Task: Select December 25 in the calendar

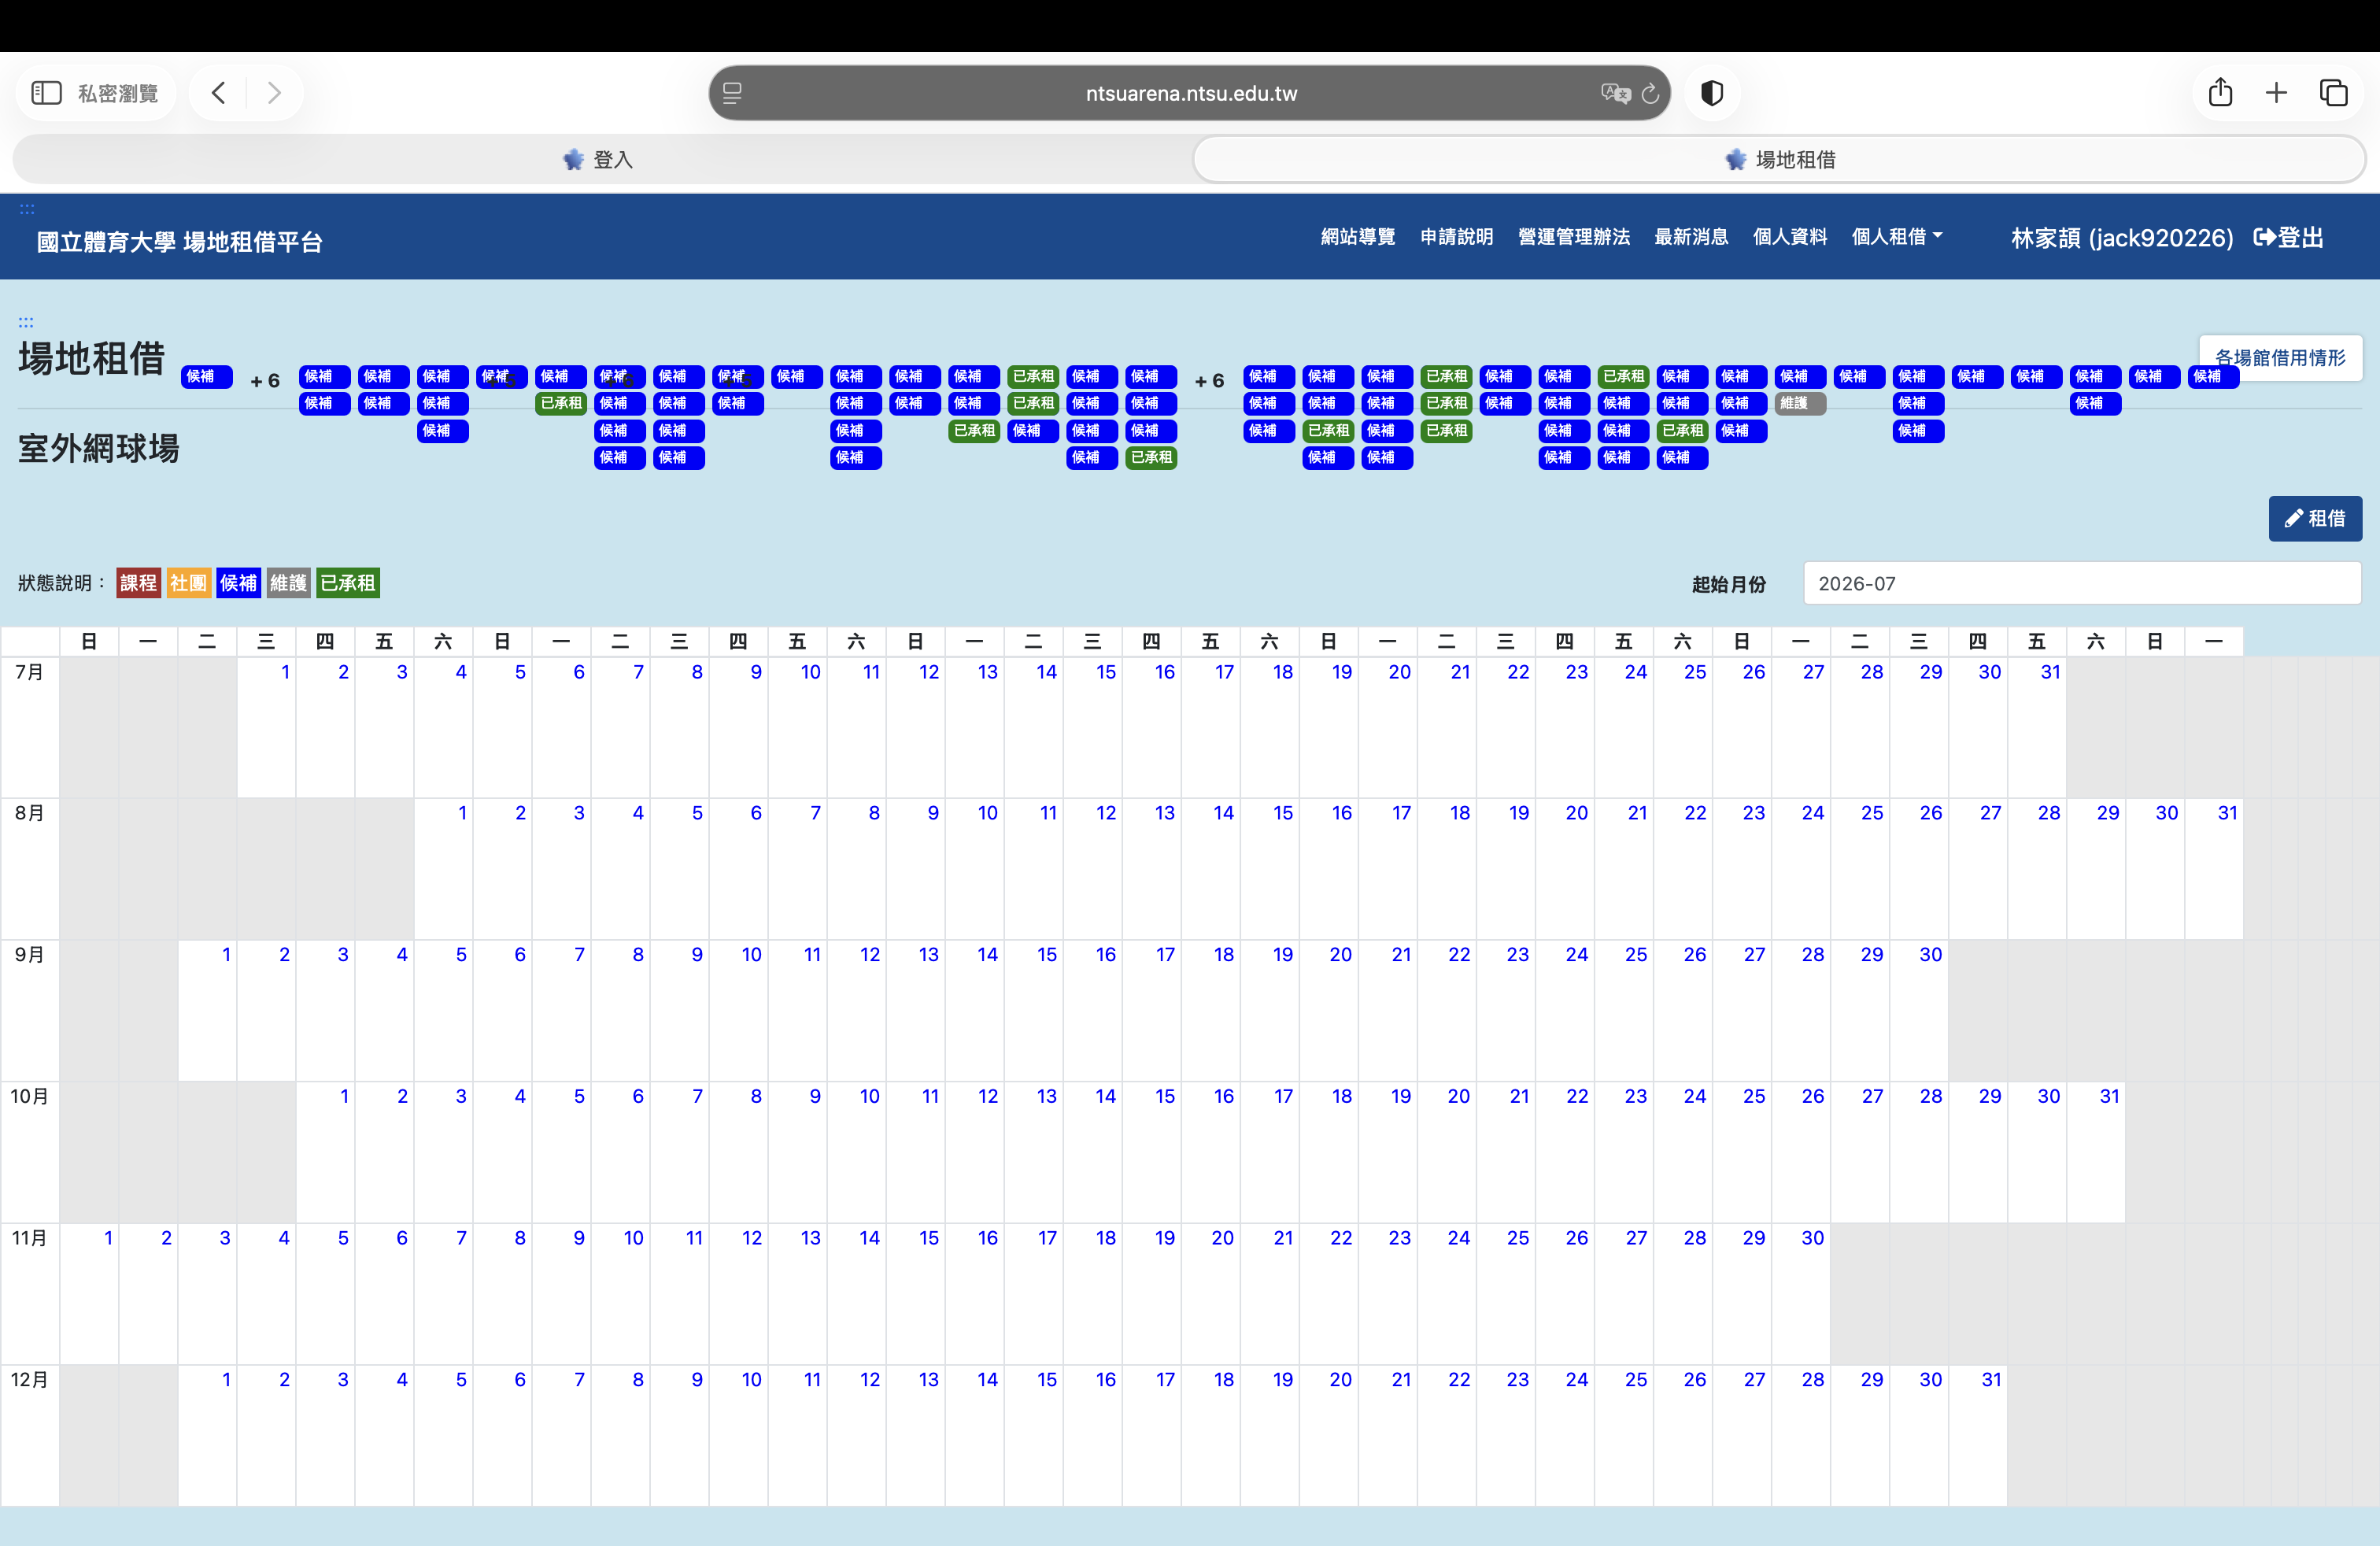Action: (x=1636, y=1380)
